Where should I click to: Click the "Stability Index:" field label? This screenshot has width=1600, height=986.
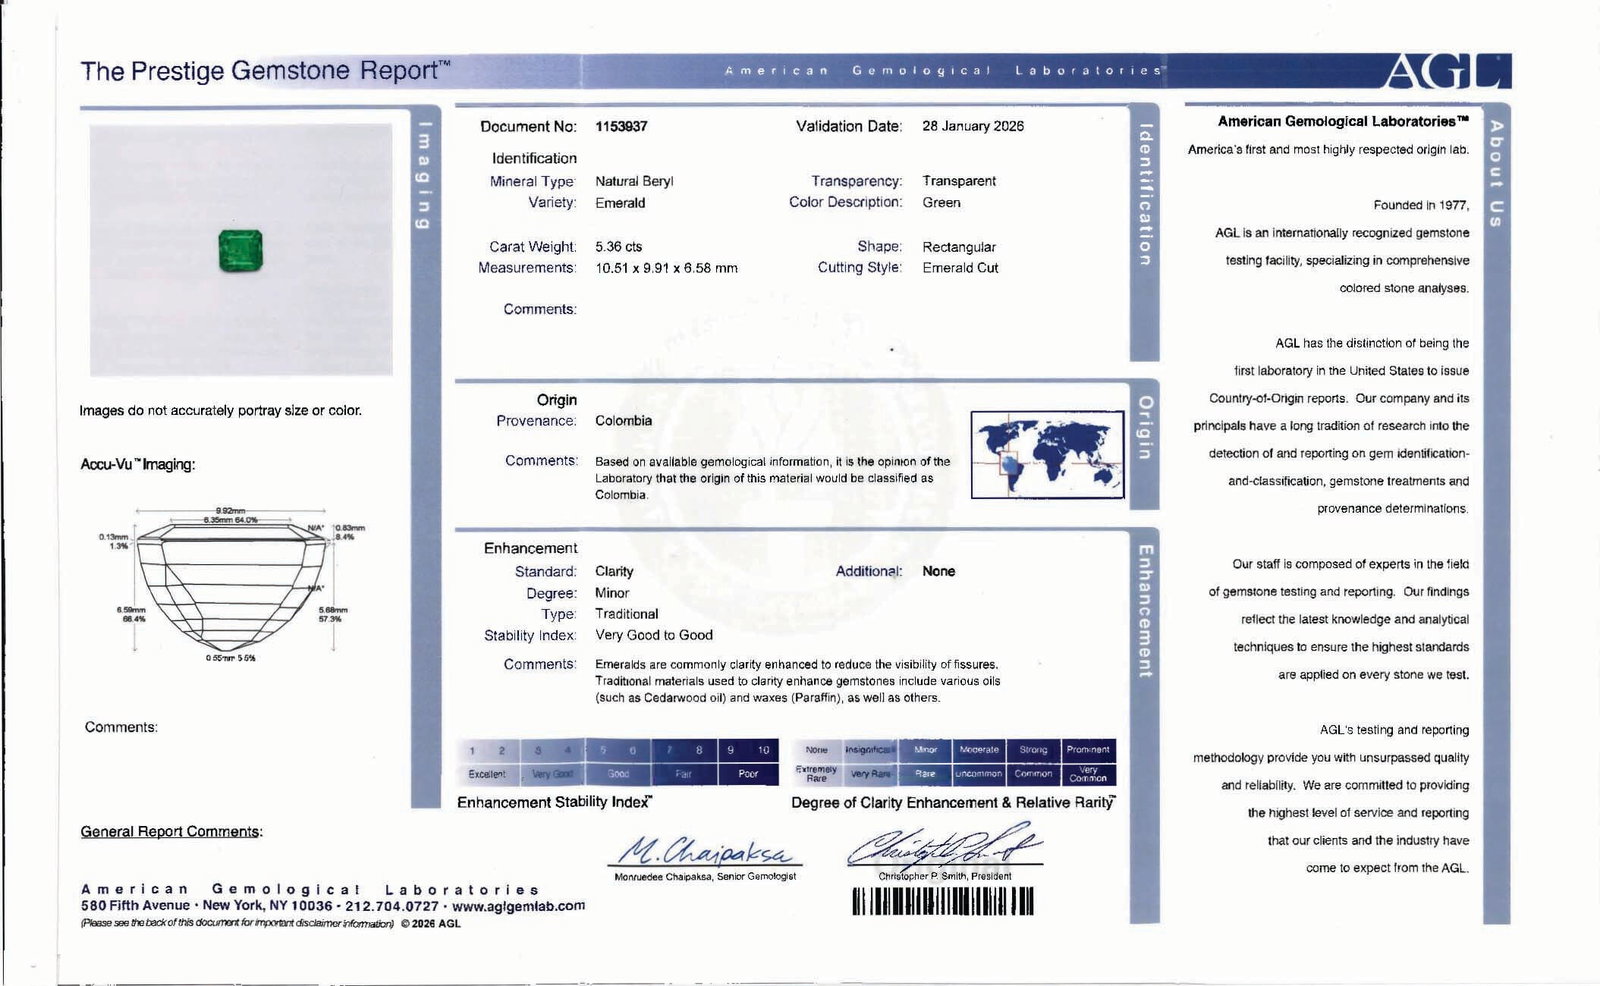point(530,636)
